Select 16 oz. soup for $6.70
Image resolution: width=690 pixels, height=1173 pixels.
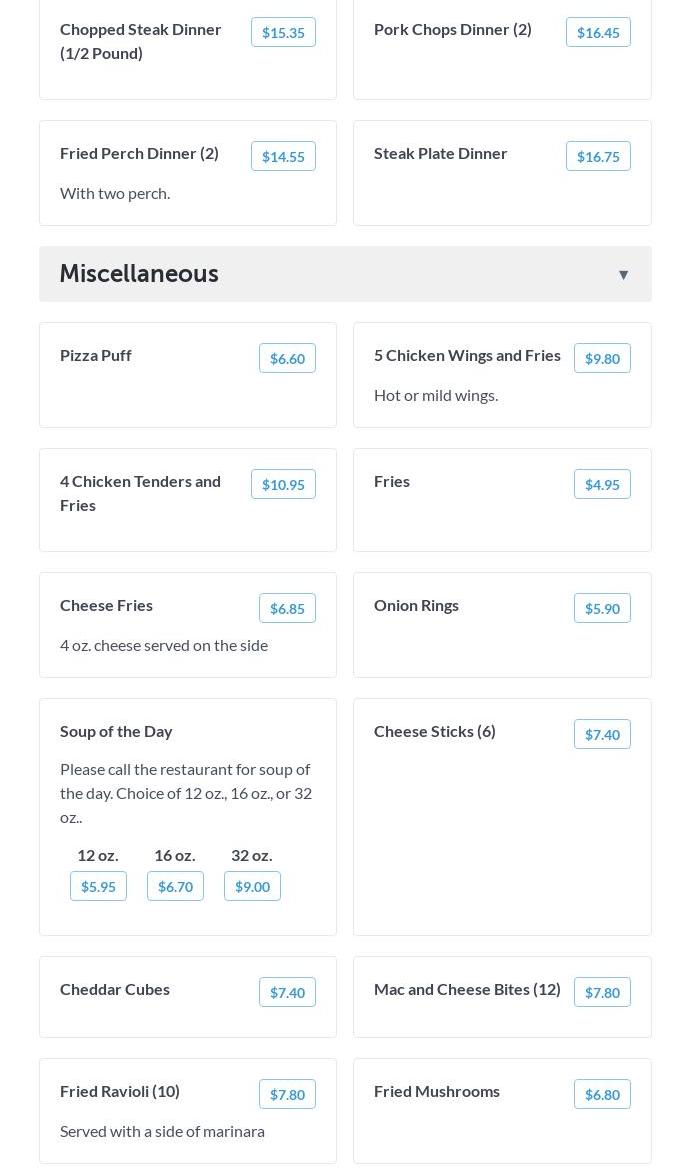coord(175,886)
